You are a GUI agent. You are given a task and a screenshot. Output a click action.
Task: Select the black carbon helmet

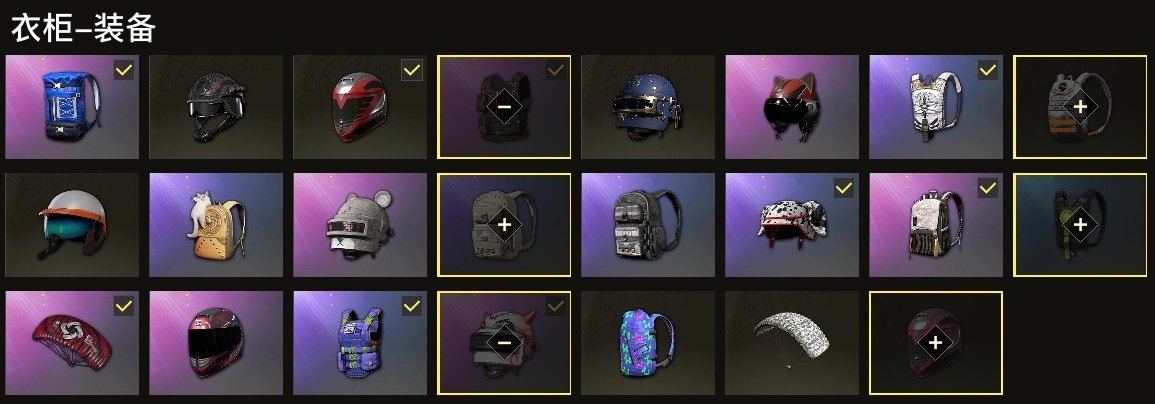click(x=216, y=107)
